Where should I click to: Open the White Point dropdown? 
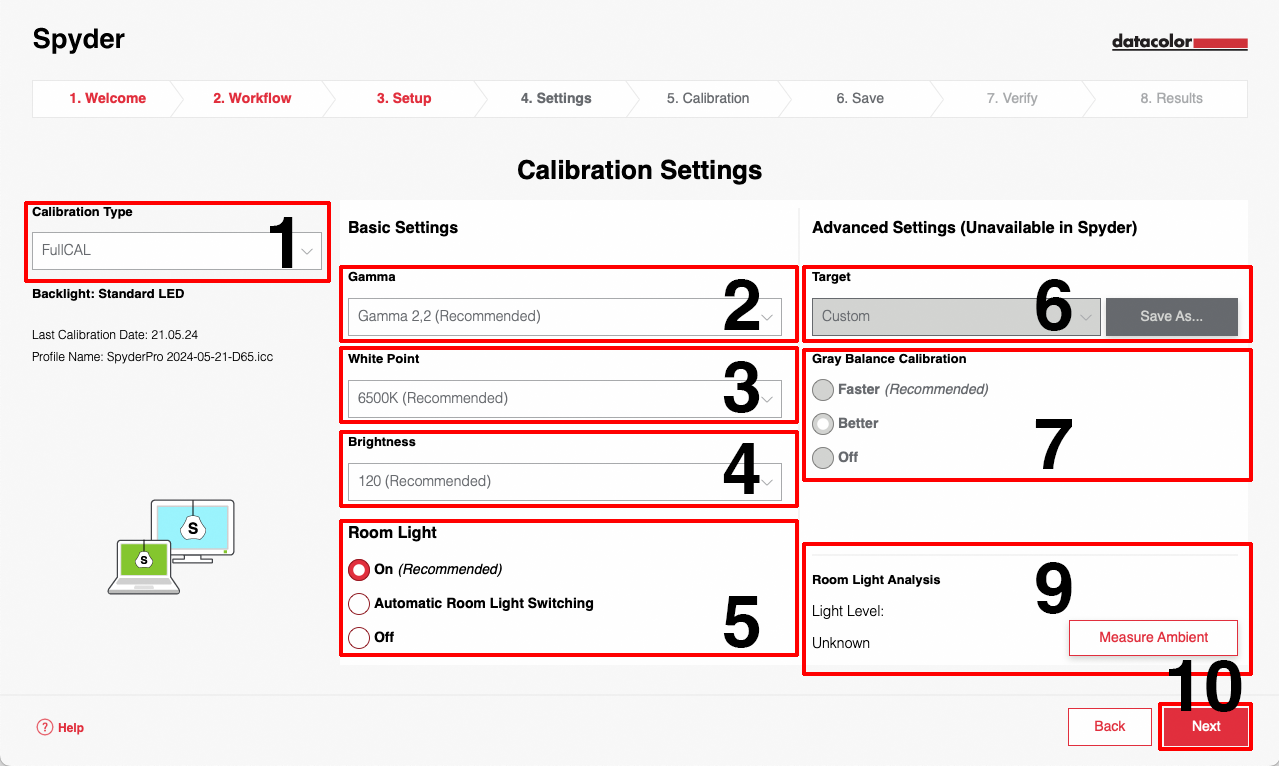(x=565, y=399)
